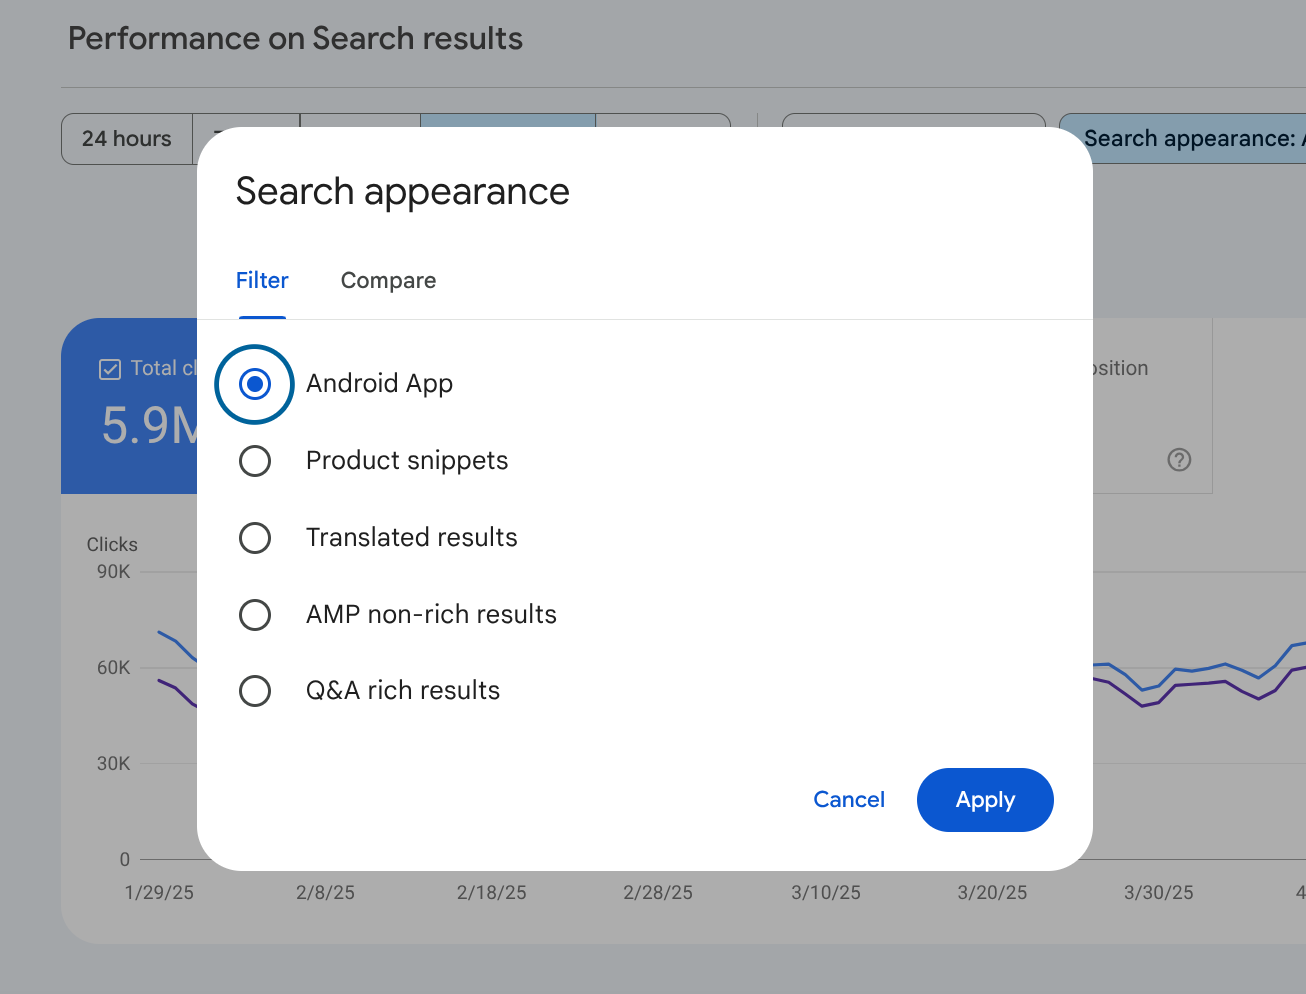Select Translated results in the filter list

(x=255, y=538)
